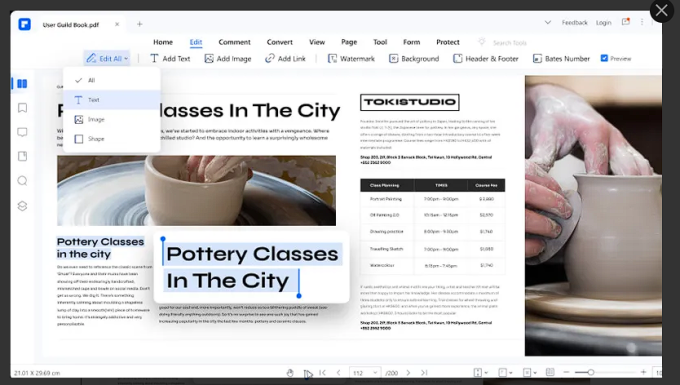Open a new tab with plus button
This screenshot has height=385, width=680.
139,24
